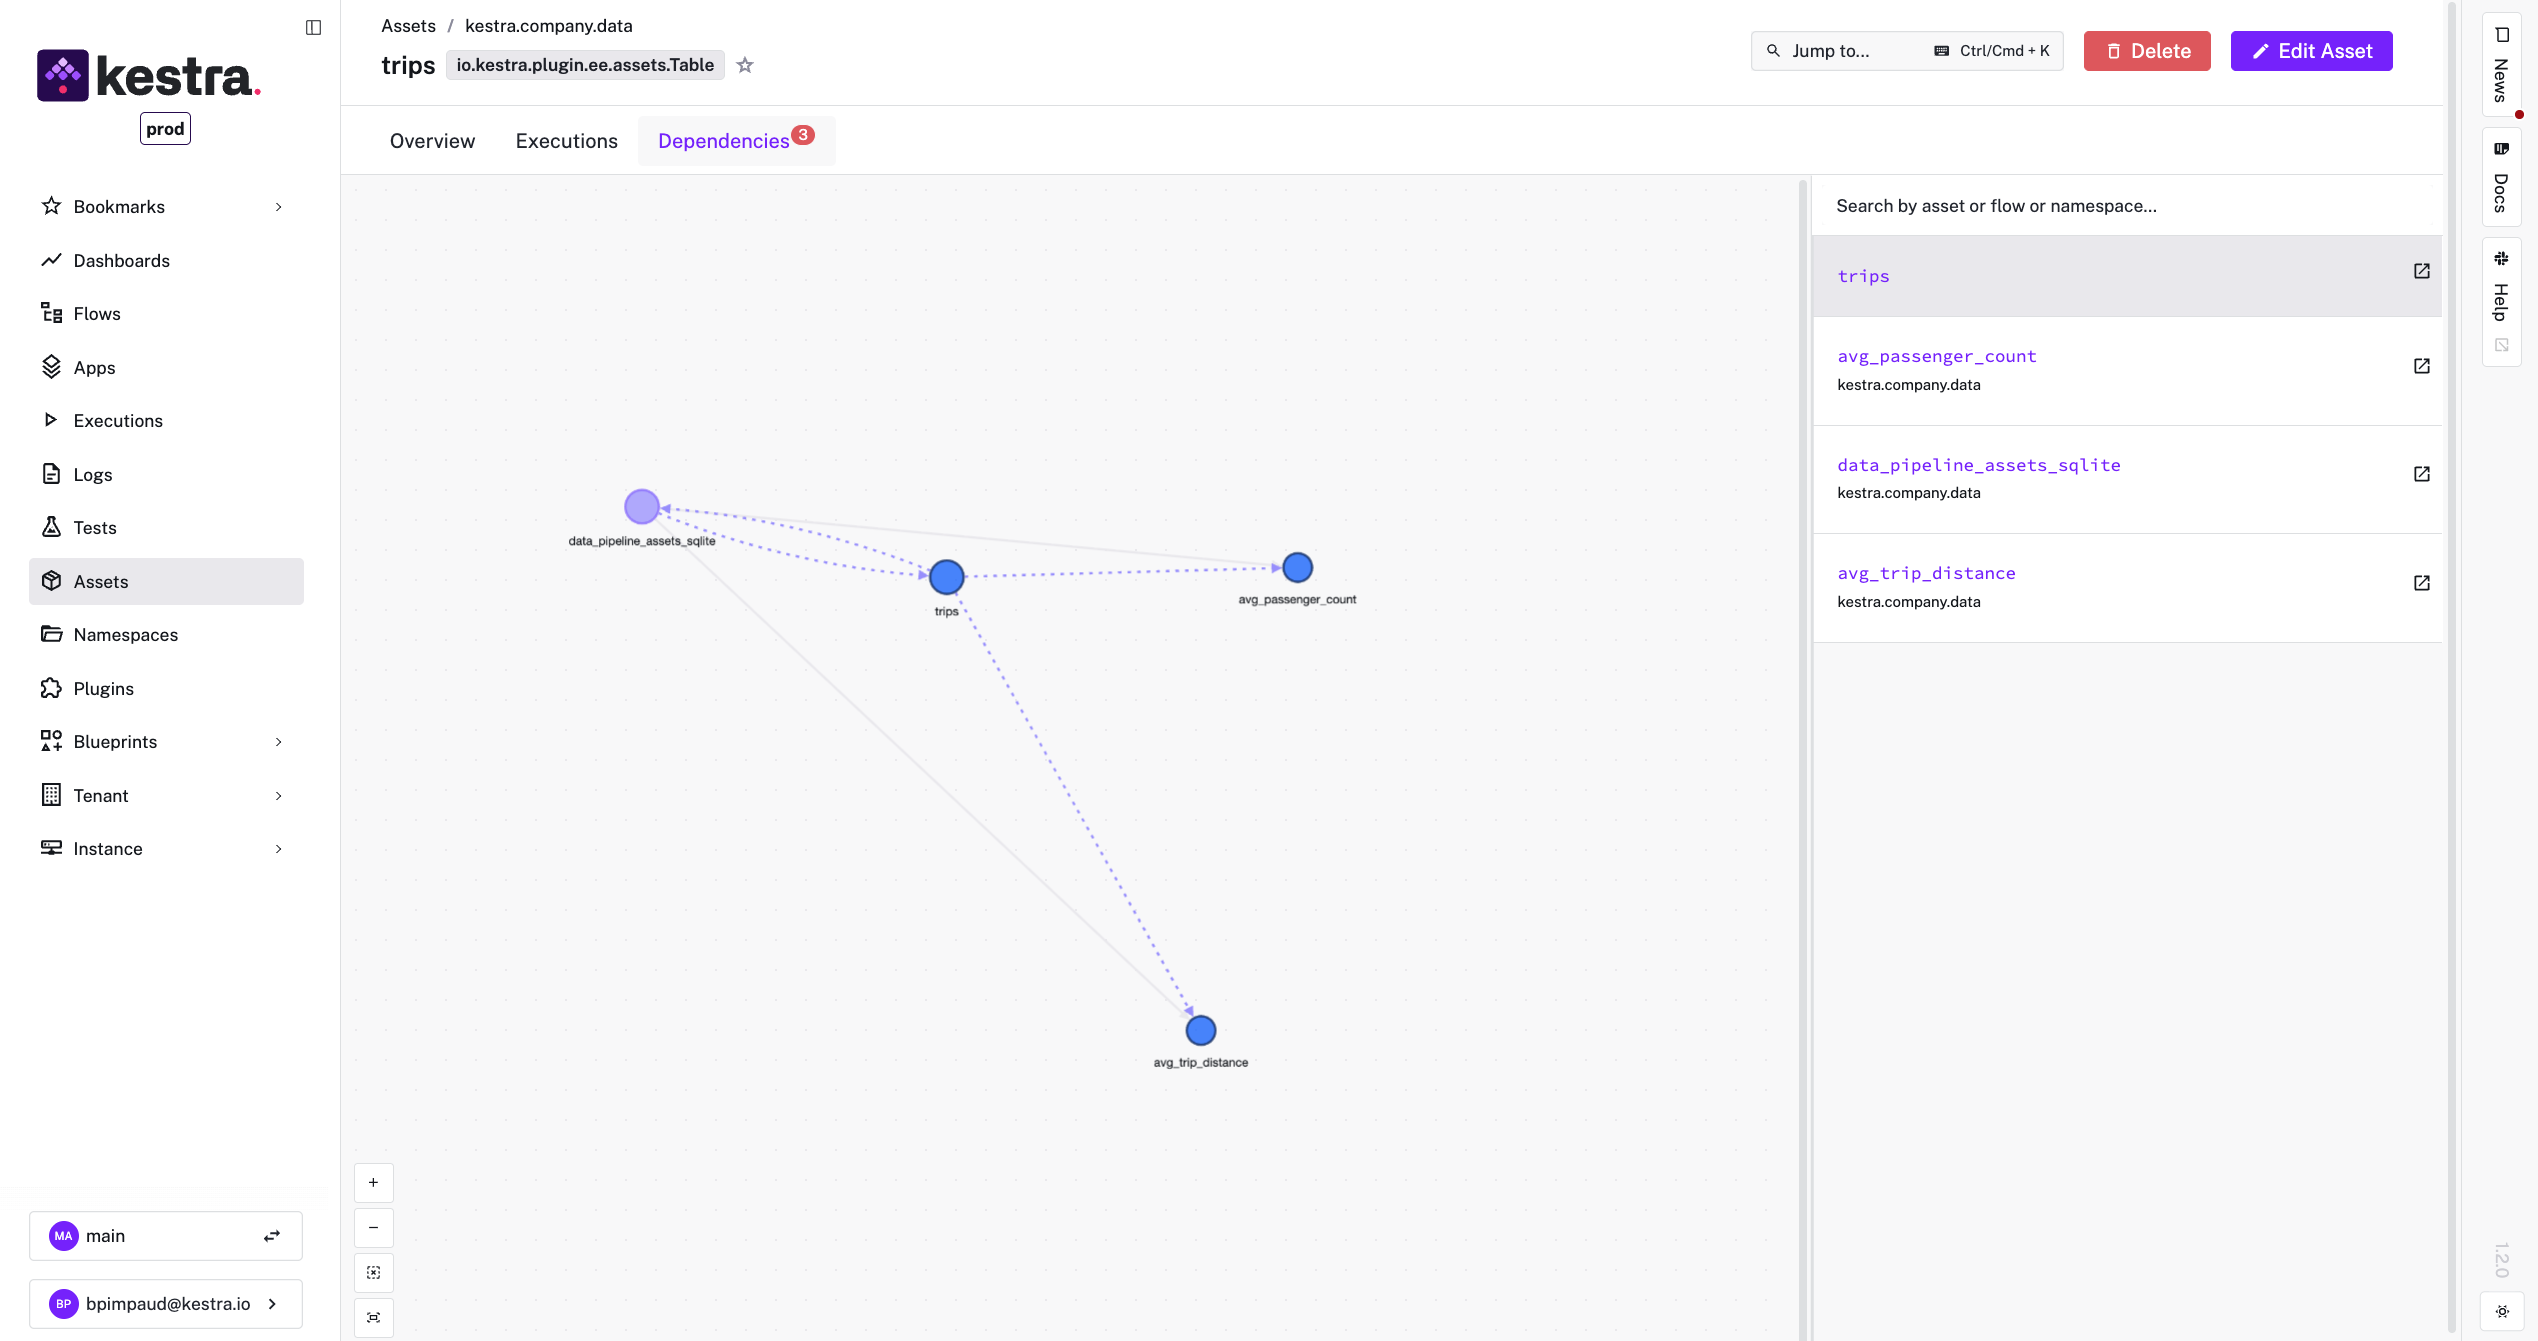The image size is (2538, 1341).
Task: Expand the Instance section
Action: pyautogui.click(x=278, y=848)
